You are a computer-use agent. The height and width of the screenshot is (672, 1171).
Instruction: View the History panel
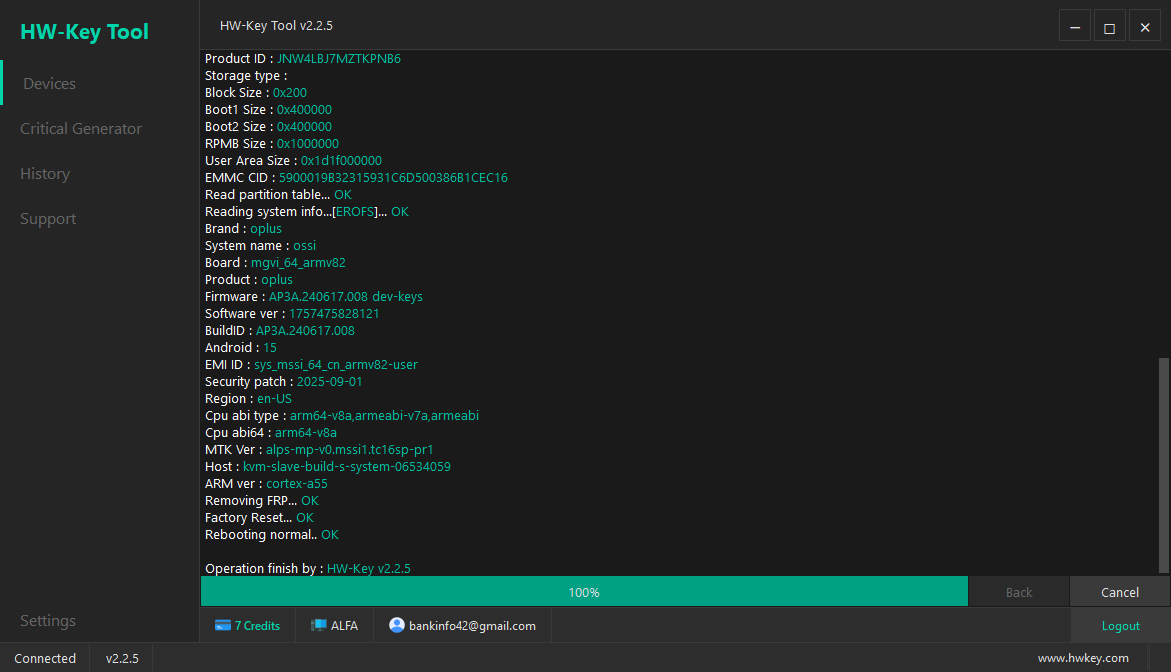coord(45,173)
